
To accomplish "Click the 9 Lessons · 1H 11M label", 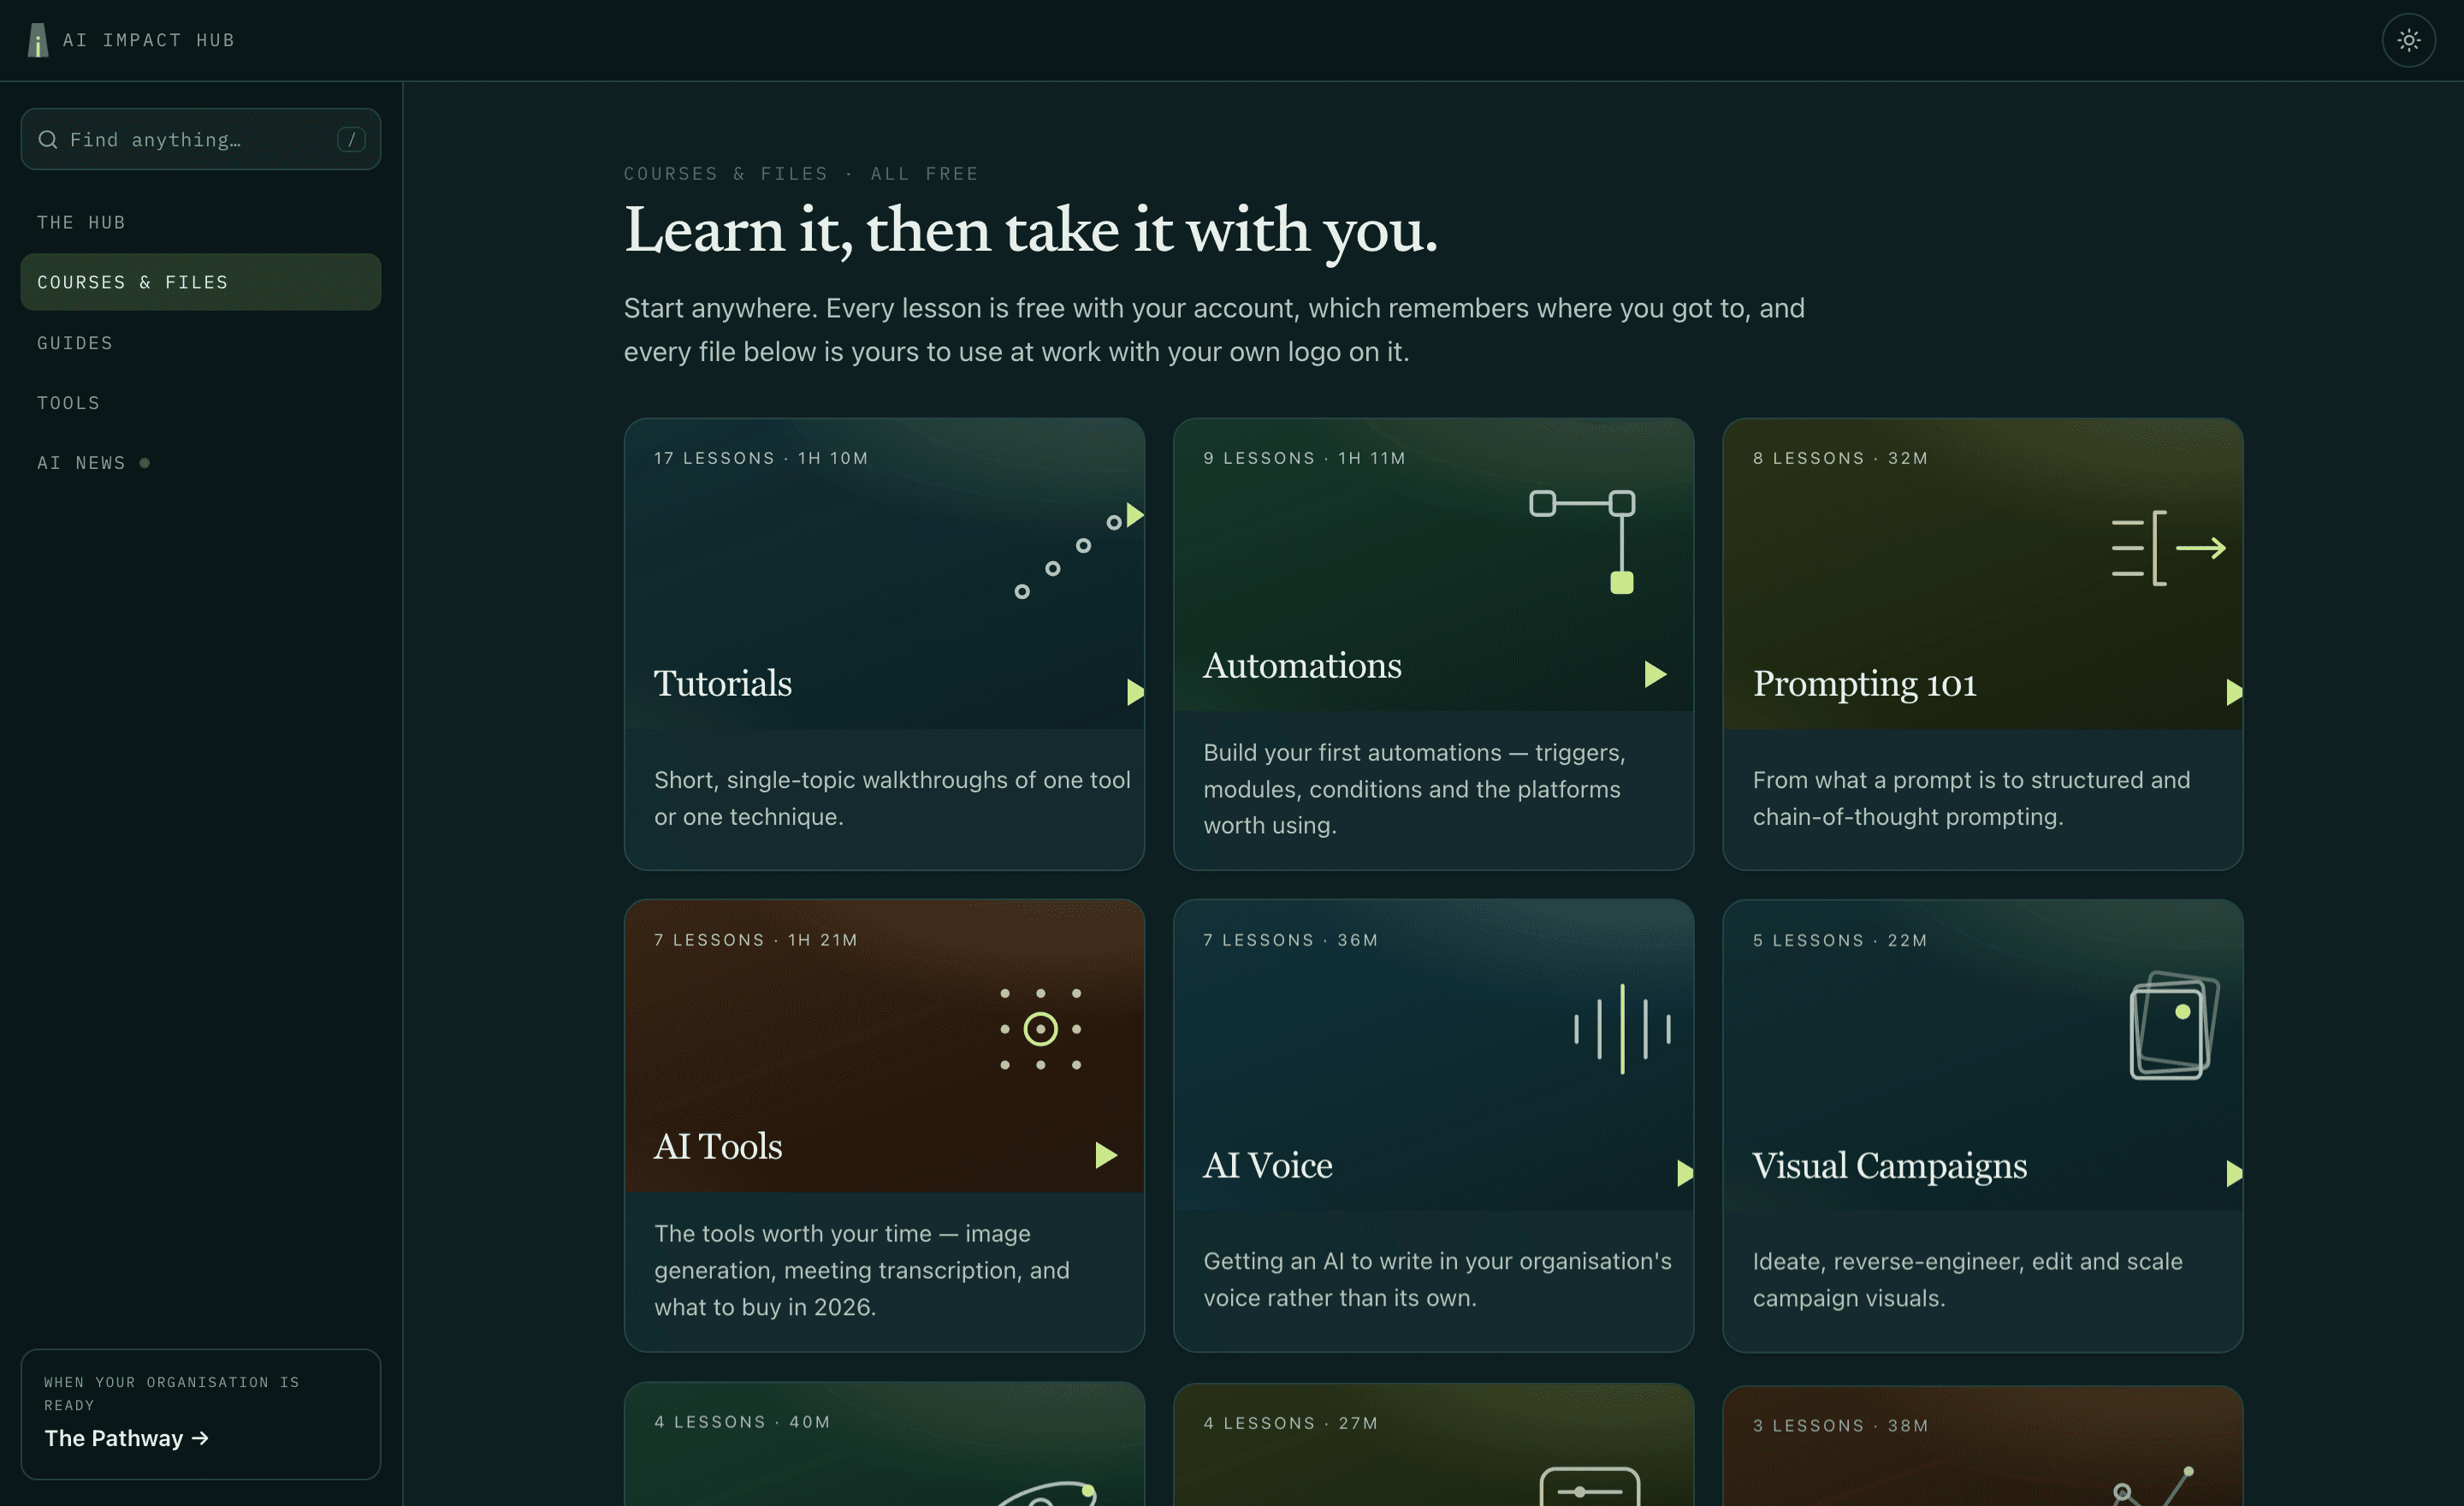I will coord(1304,458).
